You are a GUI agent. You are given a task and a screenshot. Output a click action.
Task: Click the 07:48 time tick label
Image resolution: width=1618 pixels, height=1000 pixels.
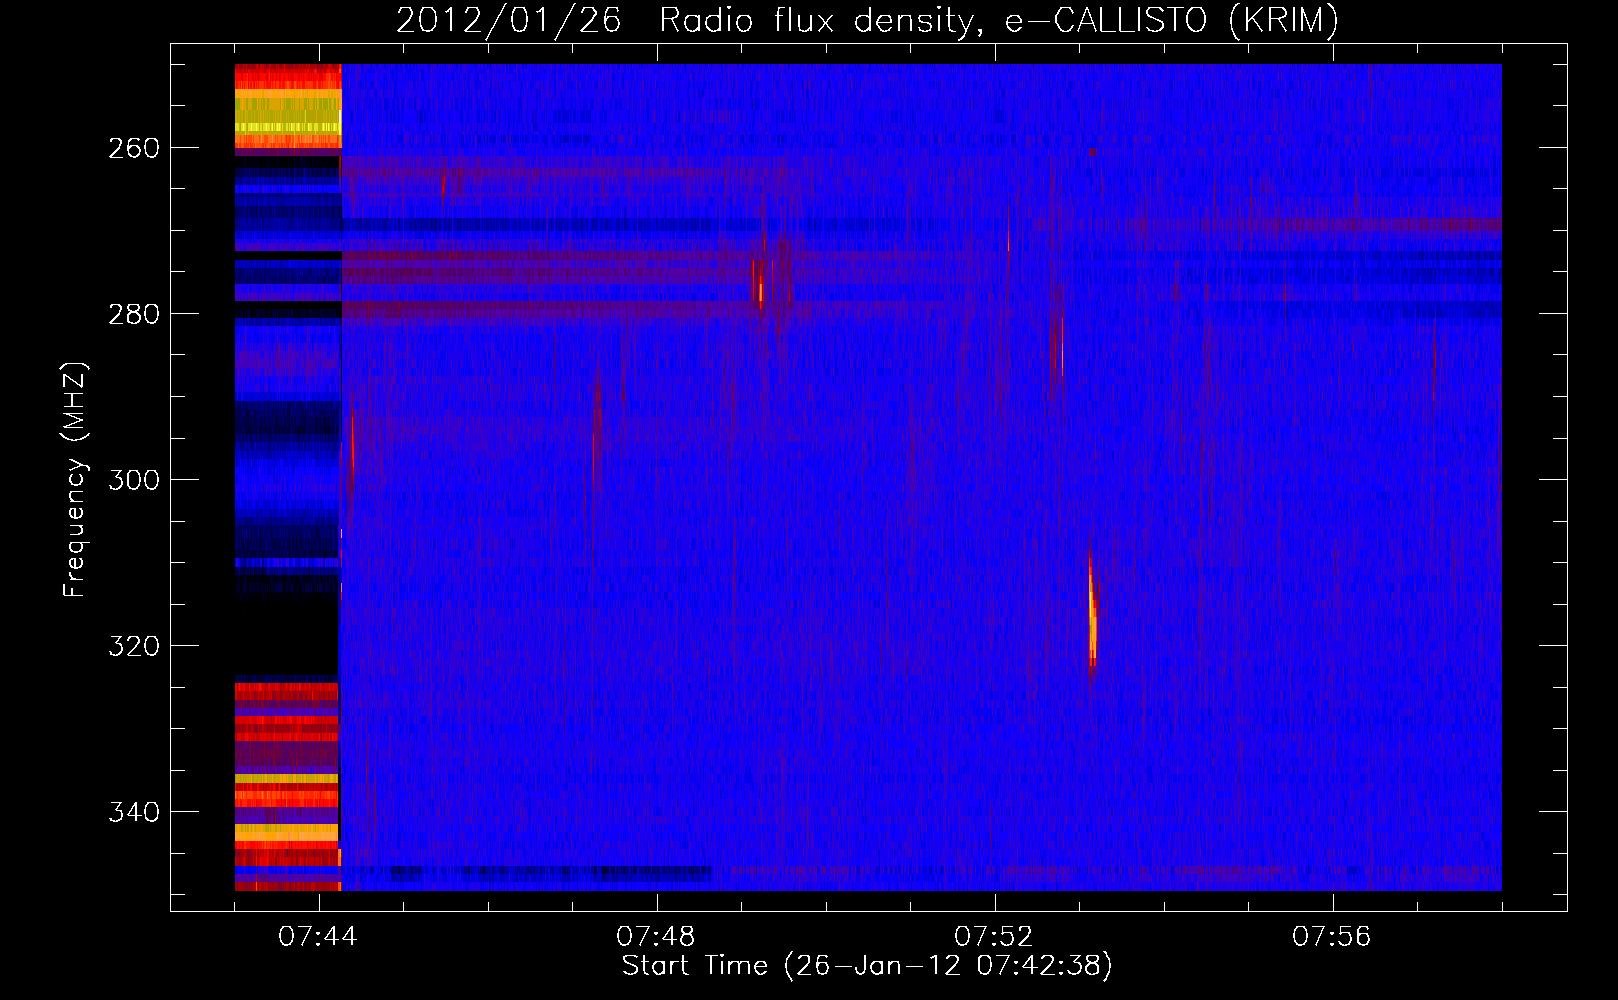(656, 937)
